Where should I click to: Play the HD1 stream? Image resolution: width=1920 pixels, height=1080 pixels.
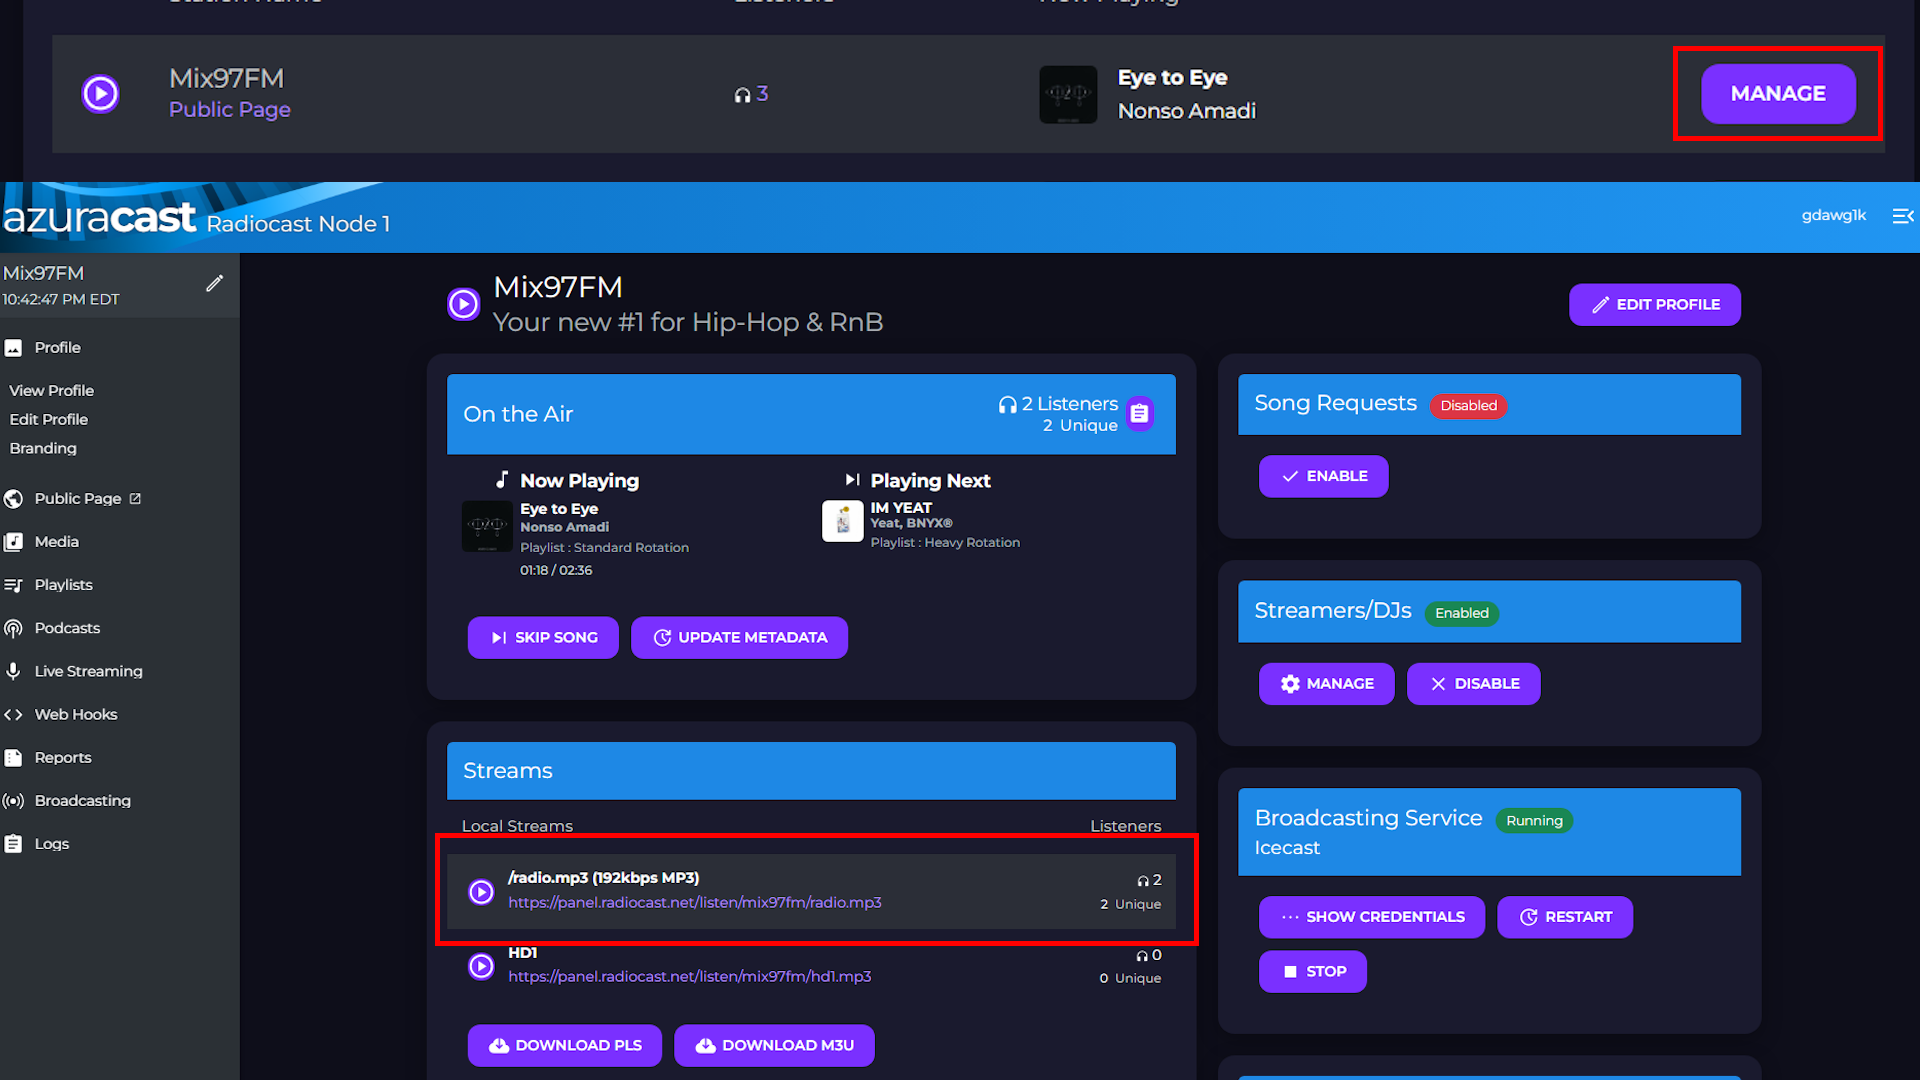[481, 966]
